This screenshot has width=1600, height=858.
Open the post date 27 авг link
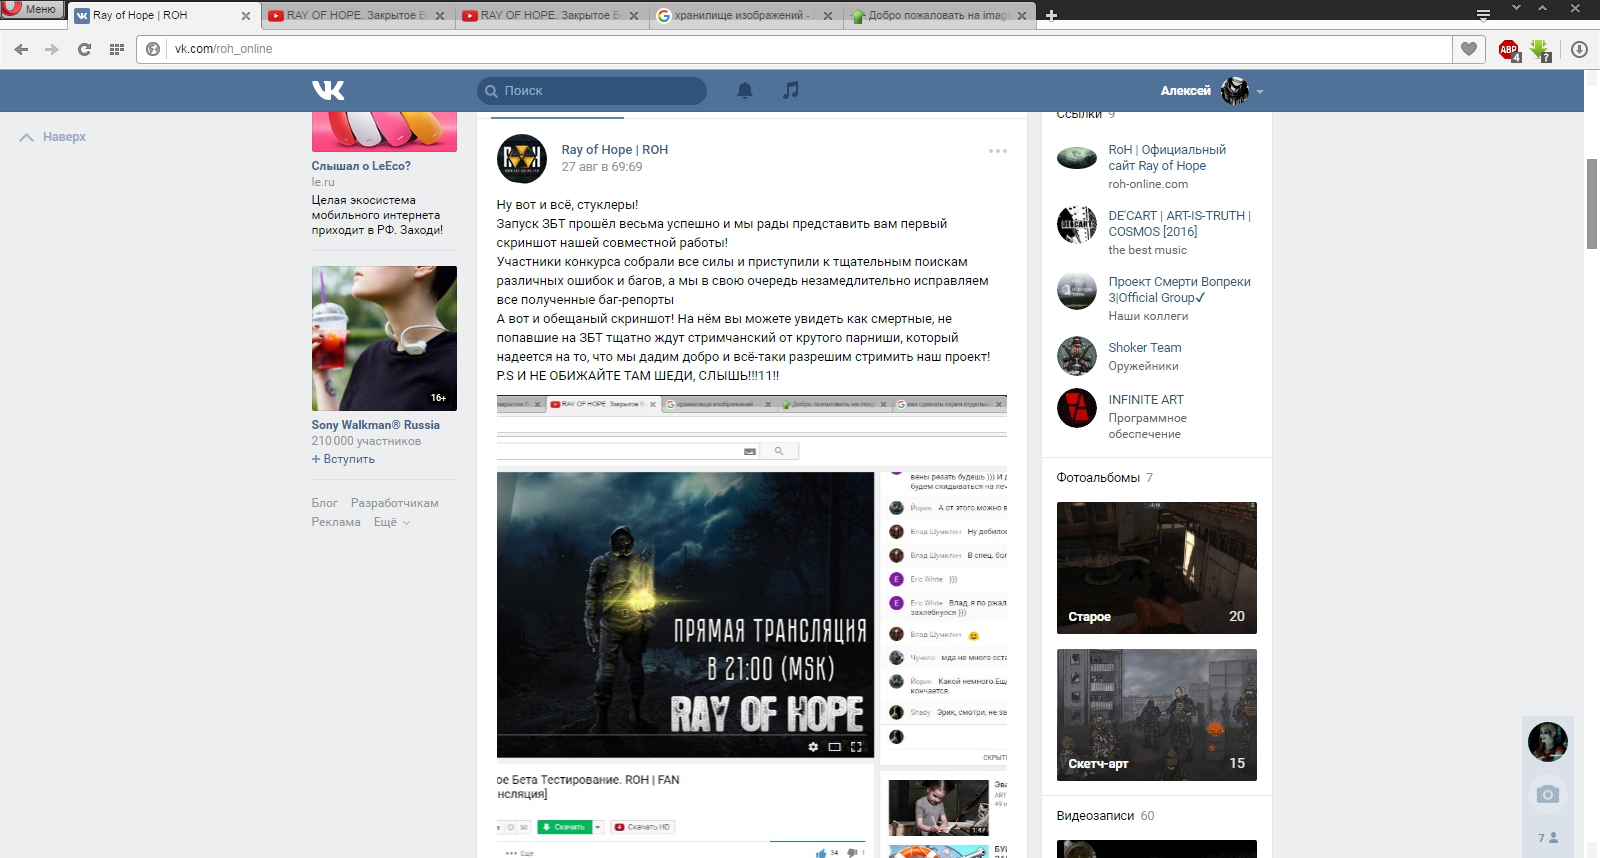602,167
